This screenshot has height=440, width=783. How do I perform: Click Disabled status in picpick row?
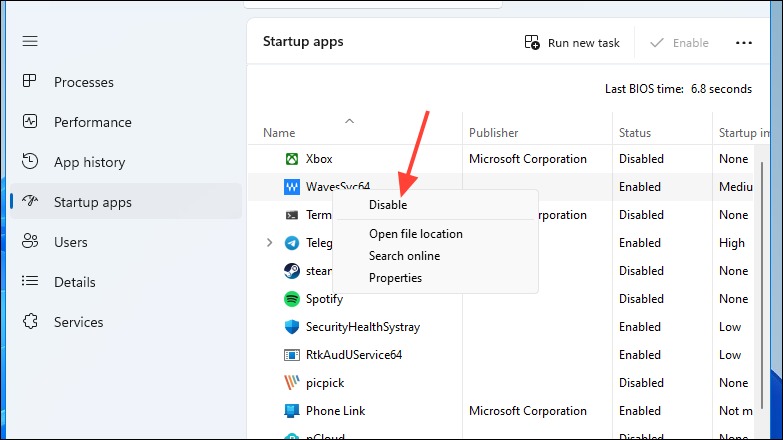(x=641, y=383)
